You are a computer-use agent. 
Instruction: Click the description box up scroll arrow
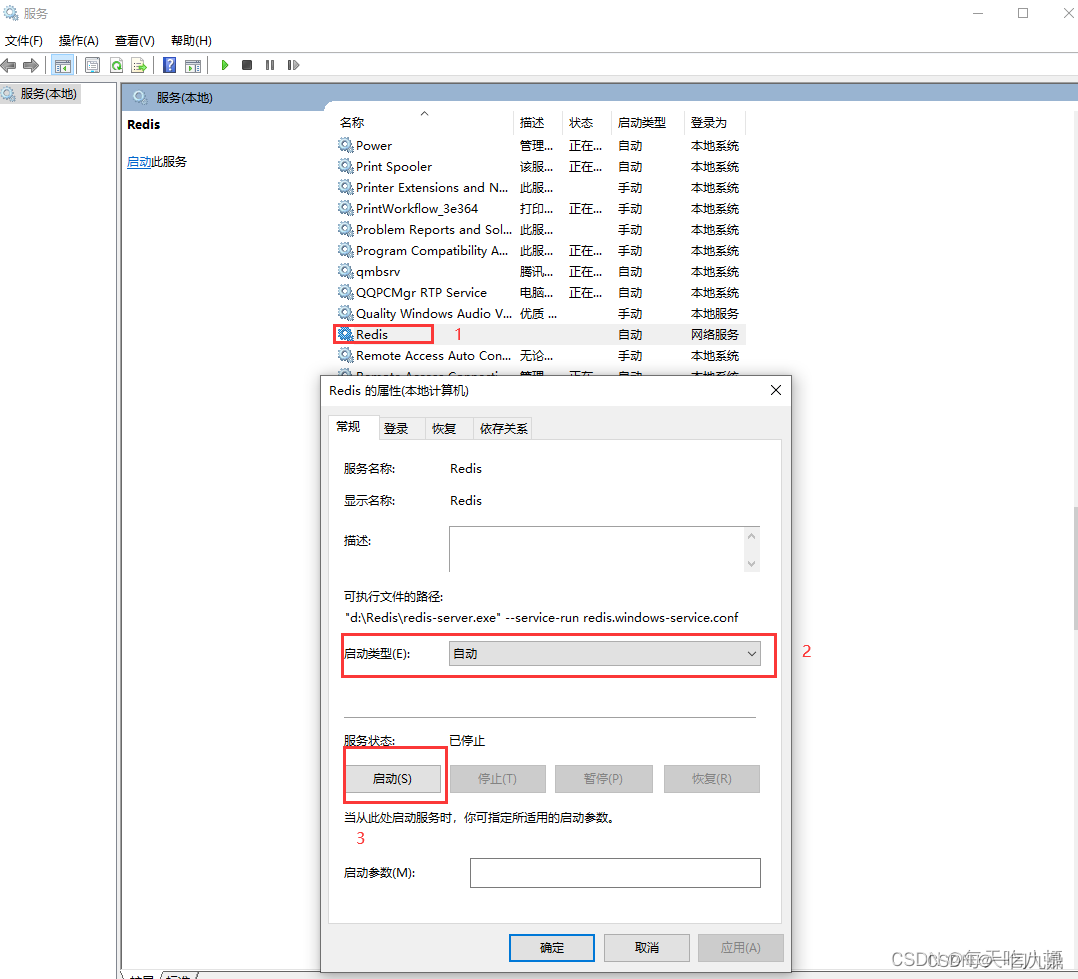pyautogui.click(x=751, y=536)
